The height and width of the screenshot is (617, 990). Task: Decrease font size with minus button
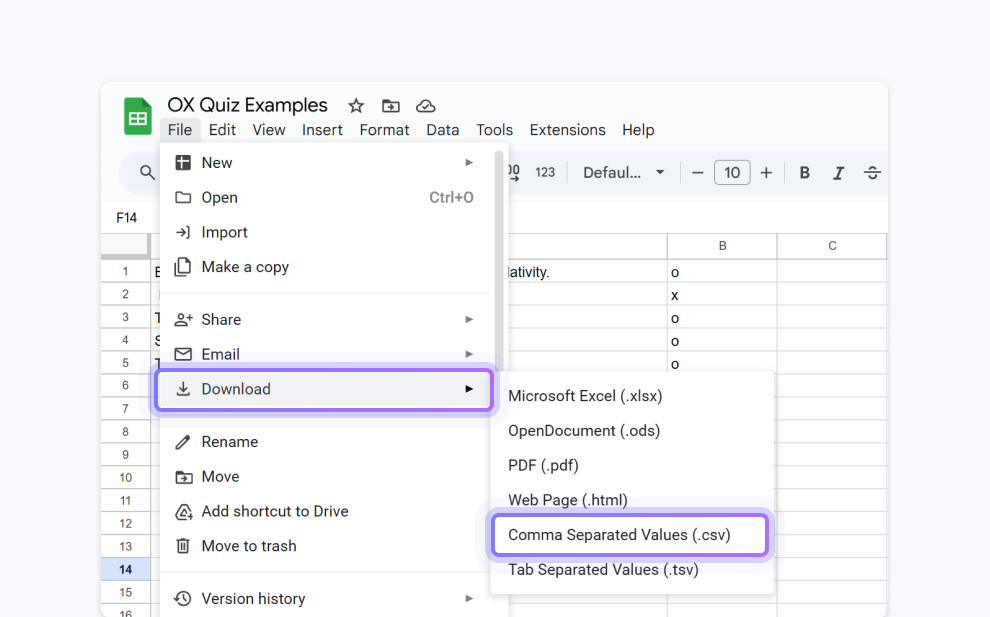tap(698, 173)
